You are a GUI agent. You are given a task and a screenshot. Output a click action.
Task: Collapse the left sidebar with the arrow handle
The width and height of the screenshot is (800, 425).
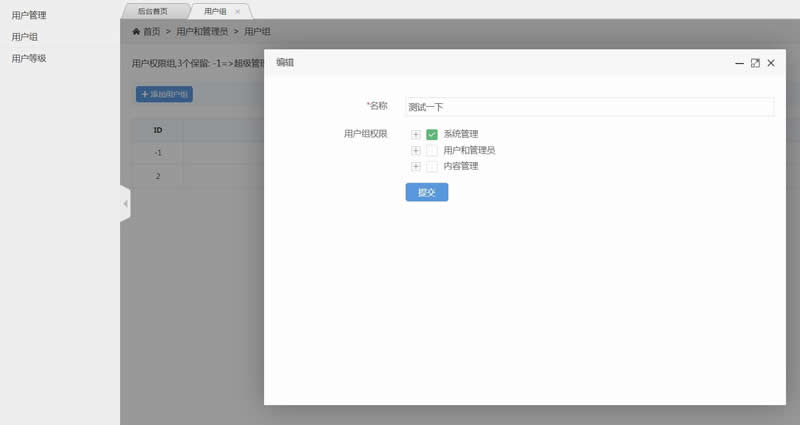[x=125, y=204]
